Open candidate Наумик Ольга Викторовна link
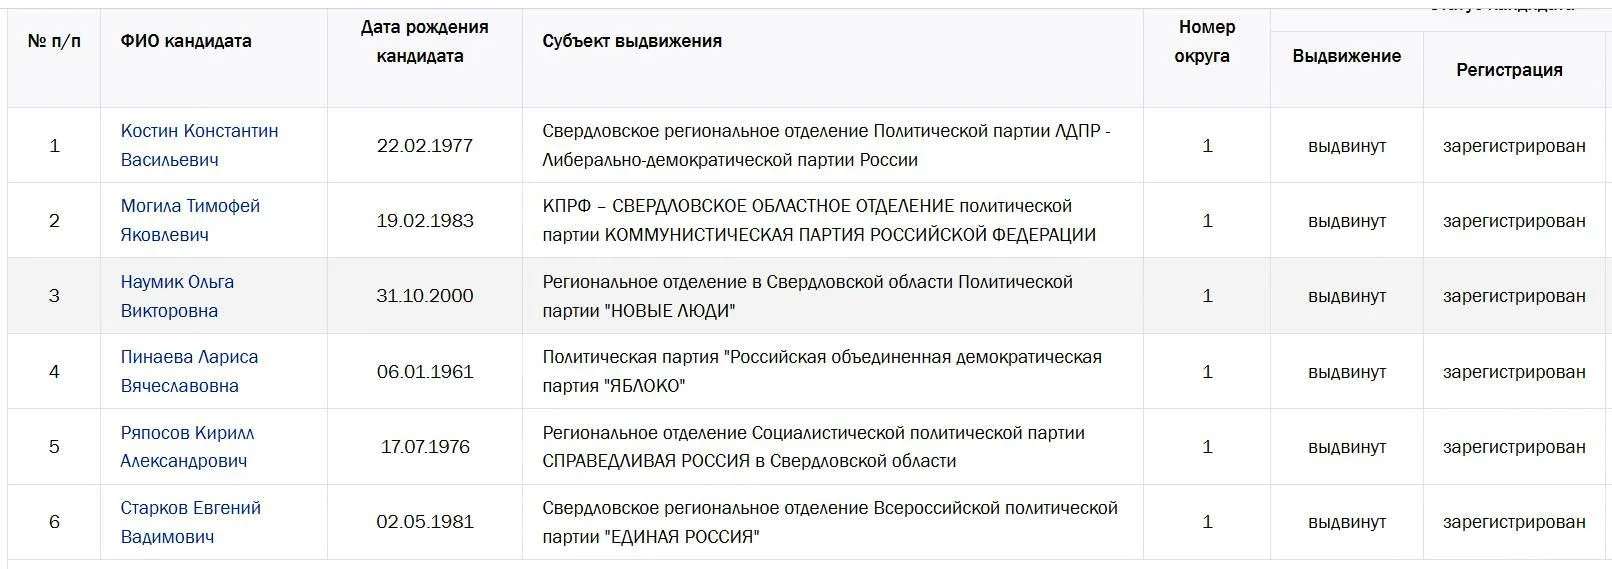 click(x=177, y=296)
